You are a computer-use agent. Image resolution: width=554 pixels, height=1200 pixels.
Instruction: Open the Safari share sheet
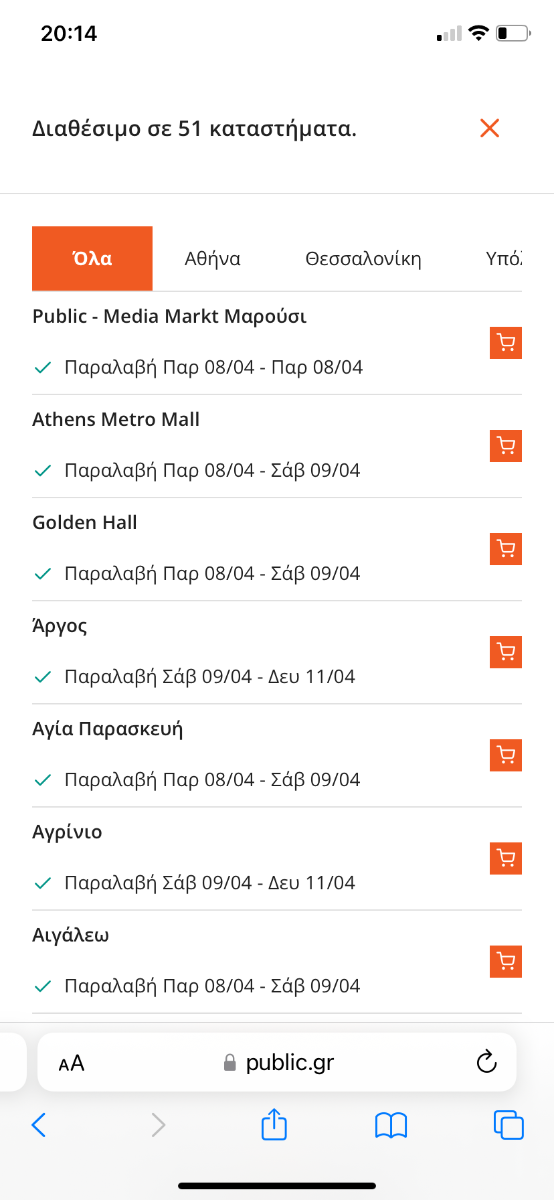point(275,1124)
